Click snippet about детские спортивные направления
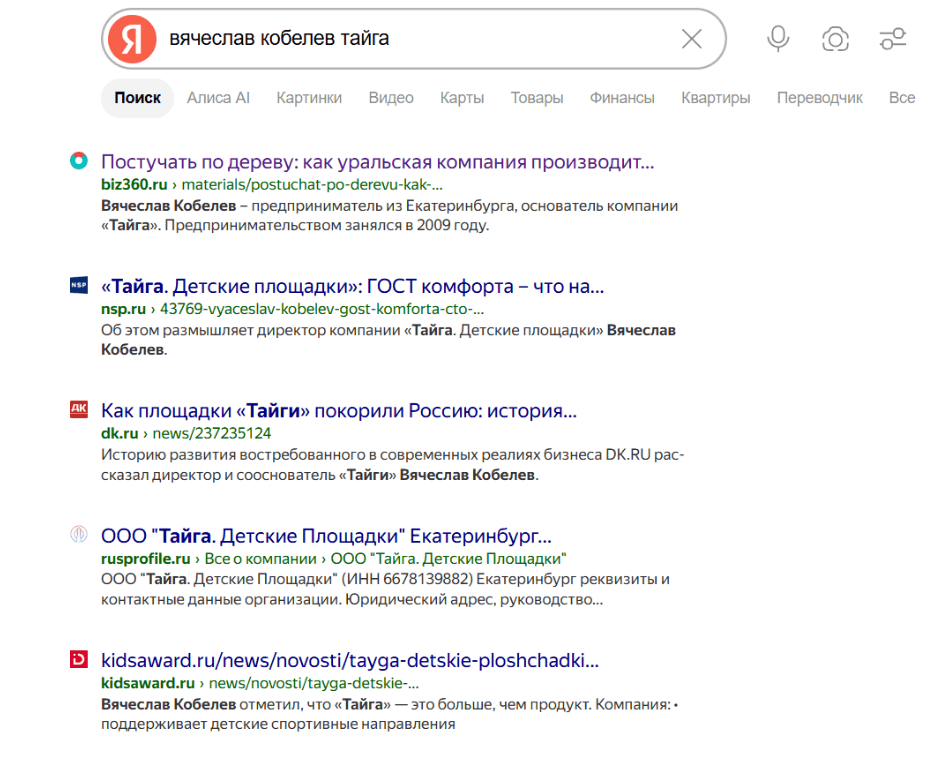 point(389,714)
